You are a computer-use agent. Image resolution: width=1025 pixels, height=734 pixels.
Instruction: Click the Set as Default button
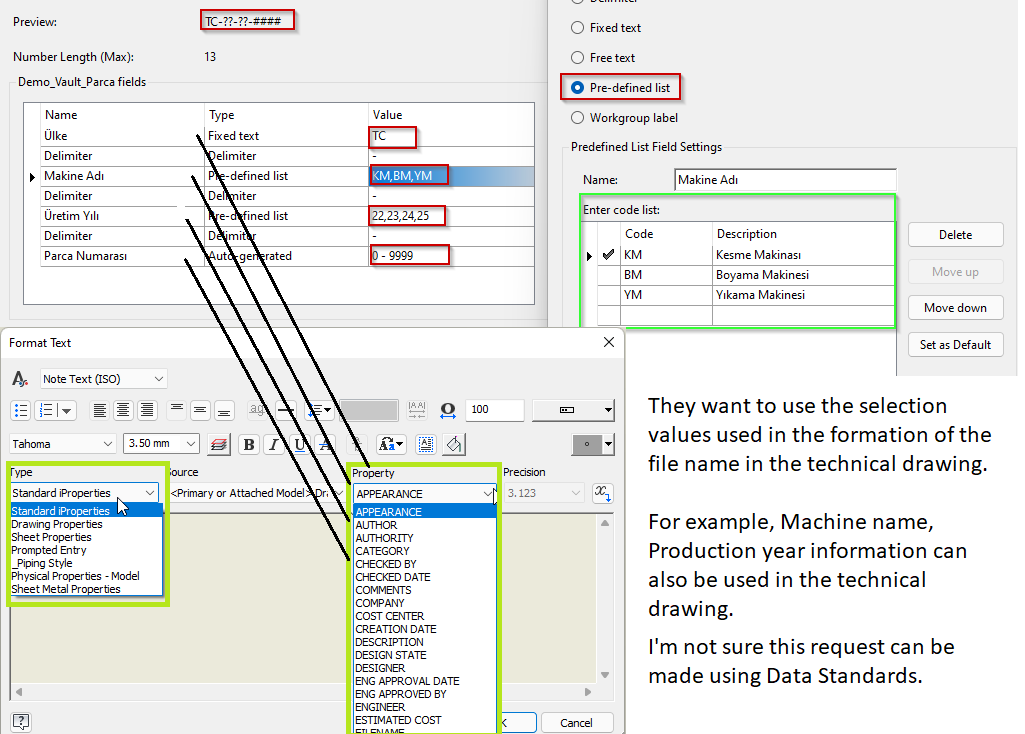pyautogui.click(x=954, y=344)
